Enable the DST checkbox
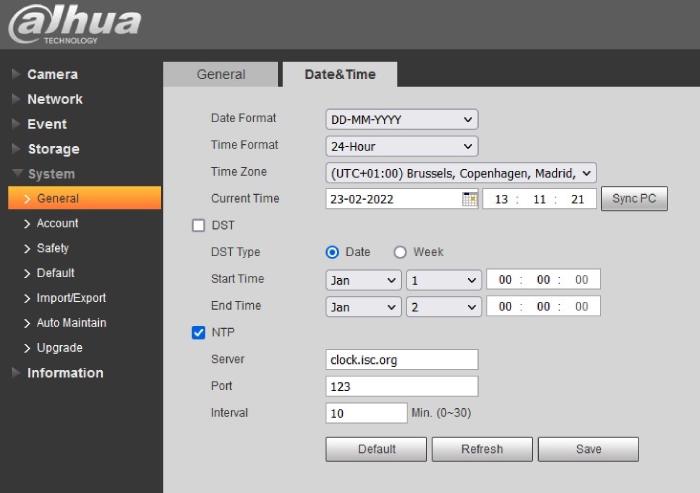 tap(198, 226)
